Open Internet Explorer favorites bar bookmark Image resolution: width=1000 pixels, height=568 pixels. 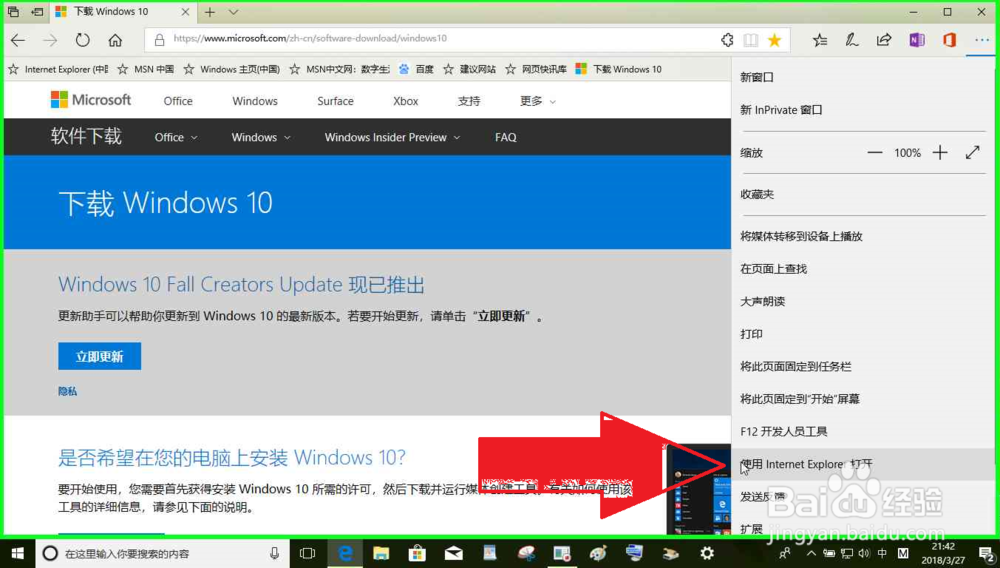58,69
